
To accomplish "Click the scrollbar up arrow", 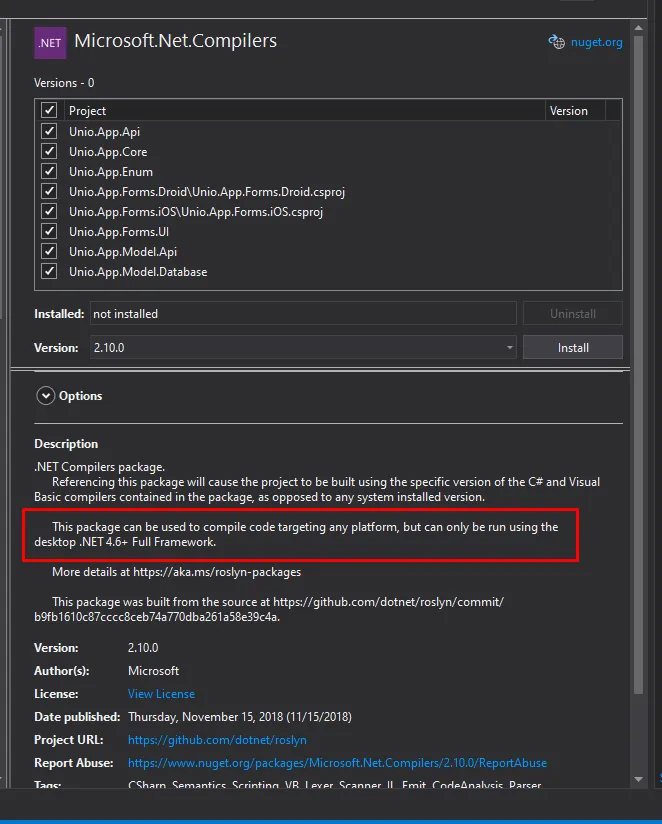I will pyautogui.click(x=638, y=28).
